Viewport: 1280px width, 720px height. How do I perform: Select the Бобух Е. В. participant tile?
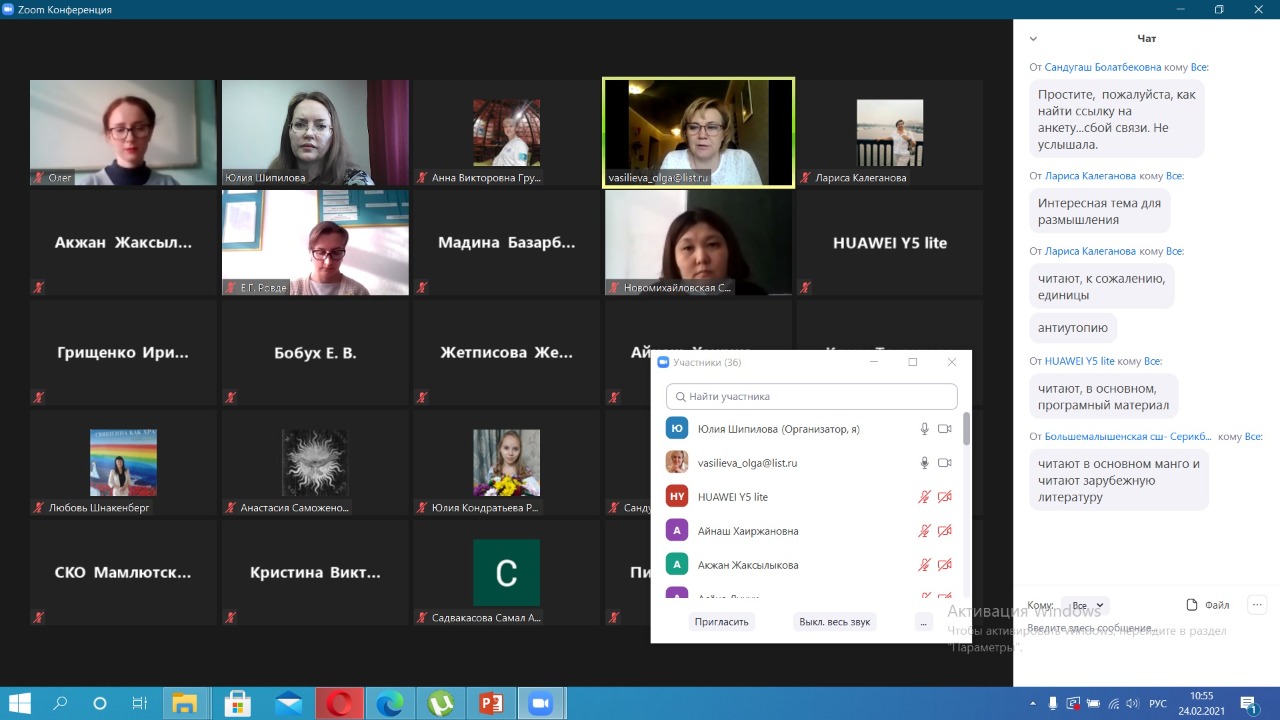point(315,352)
